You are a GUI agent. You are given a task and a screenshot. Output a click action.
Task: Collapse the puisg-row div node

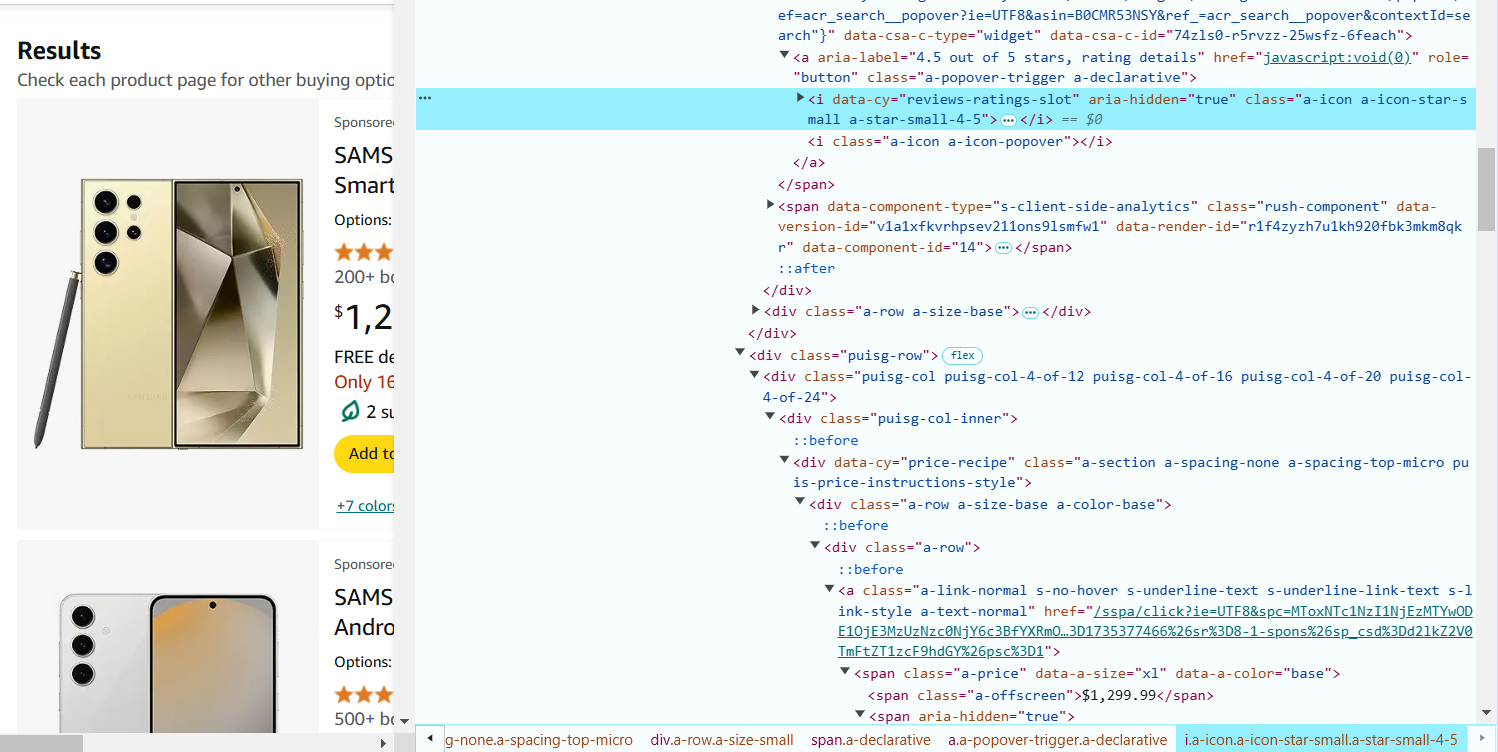pyautogui.click(x=741, y=353)
